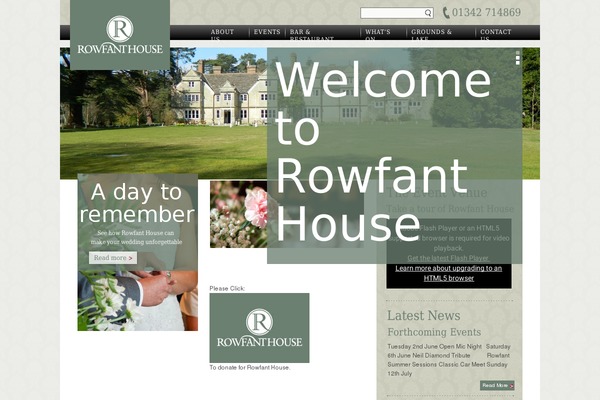The height and width of the screenshot is (400, 600).
Task: Click the search magnifier icon
Action: (428, 13)
